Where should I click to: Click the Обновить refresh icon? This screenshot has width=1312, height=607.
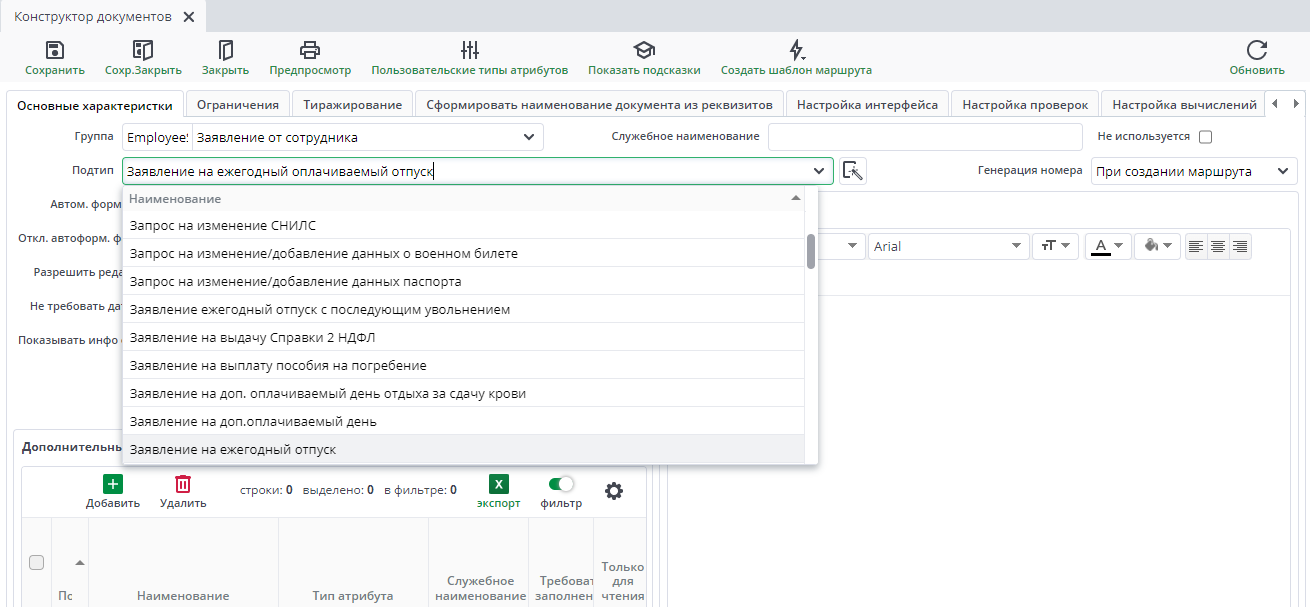coord(1257,50)
